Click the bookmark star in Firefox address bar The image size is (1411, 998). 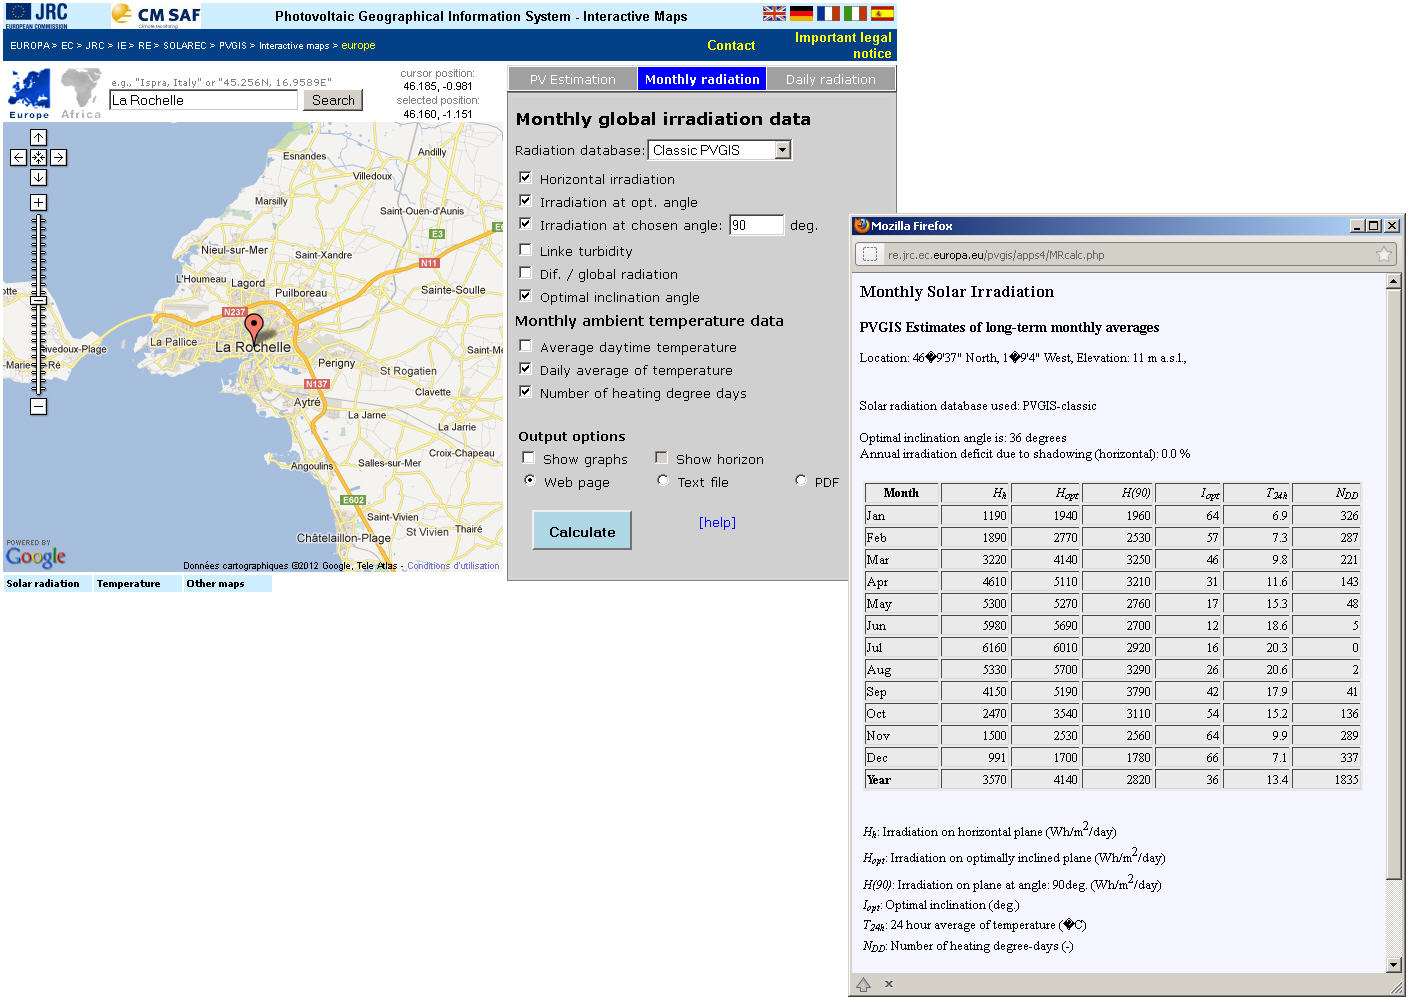click(x=1384, y=255)
